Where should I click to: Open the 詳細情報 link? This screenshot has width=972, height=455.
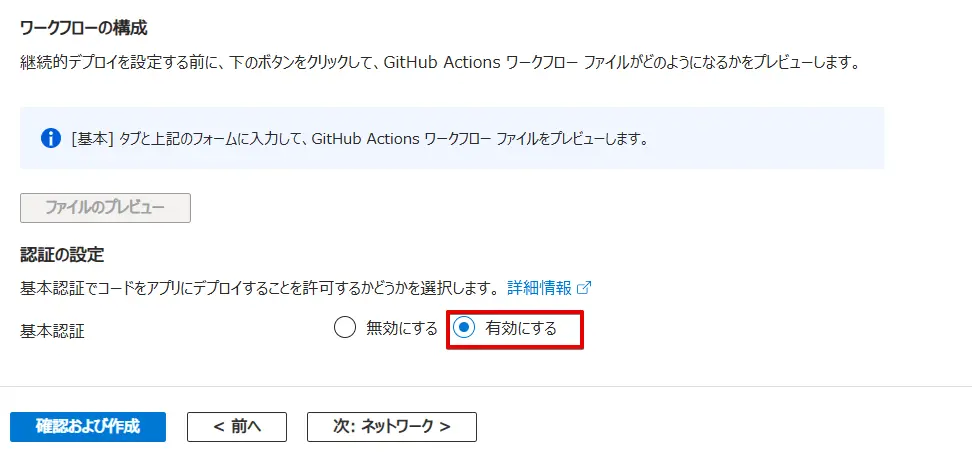pos(539,288)
